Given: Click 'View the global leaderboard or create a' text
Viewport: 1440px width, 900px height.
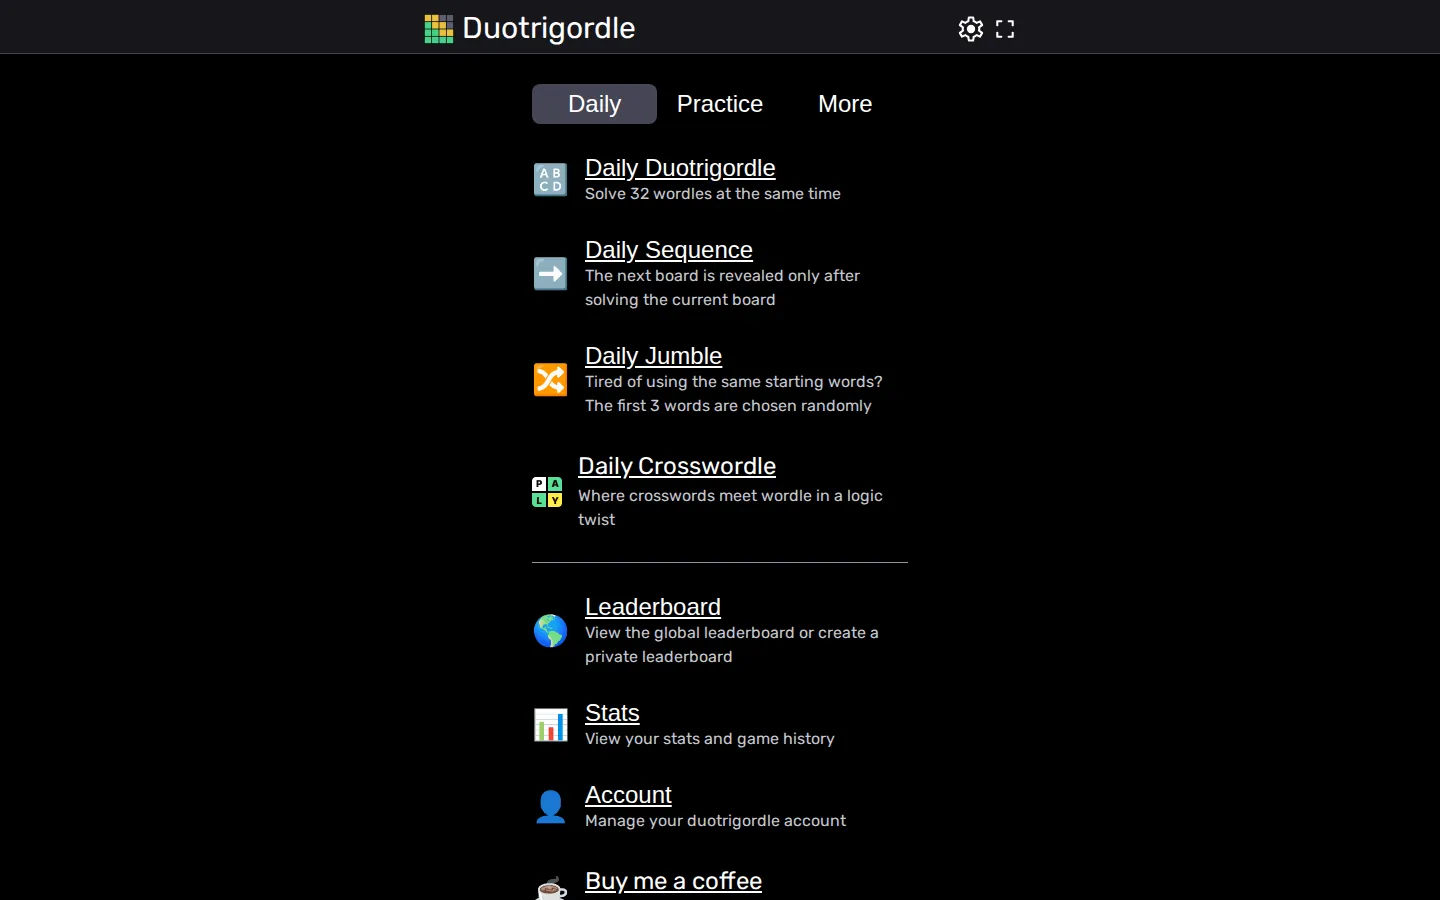Looking at the screenshot, I should pos(732,633).
